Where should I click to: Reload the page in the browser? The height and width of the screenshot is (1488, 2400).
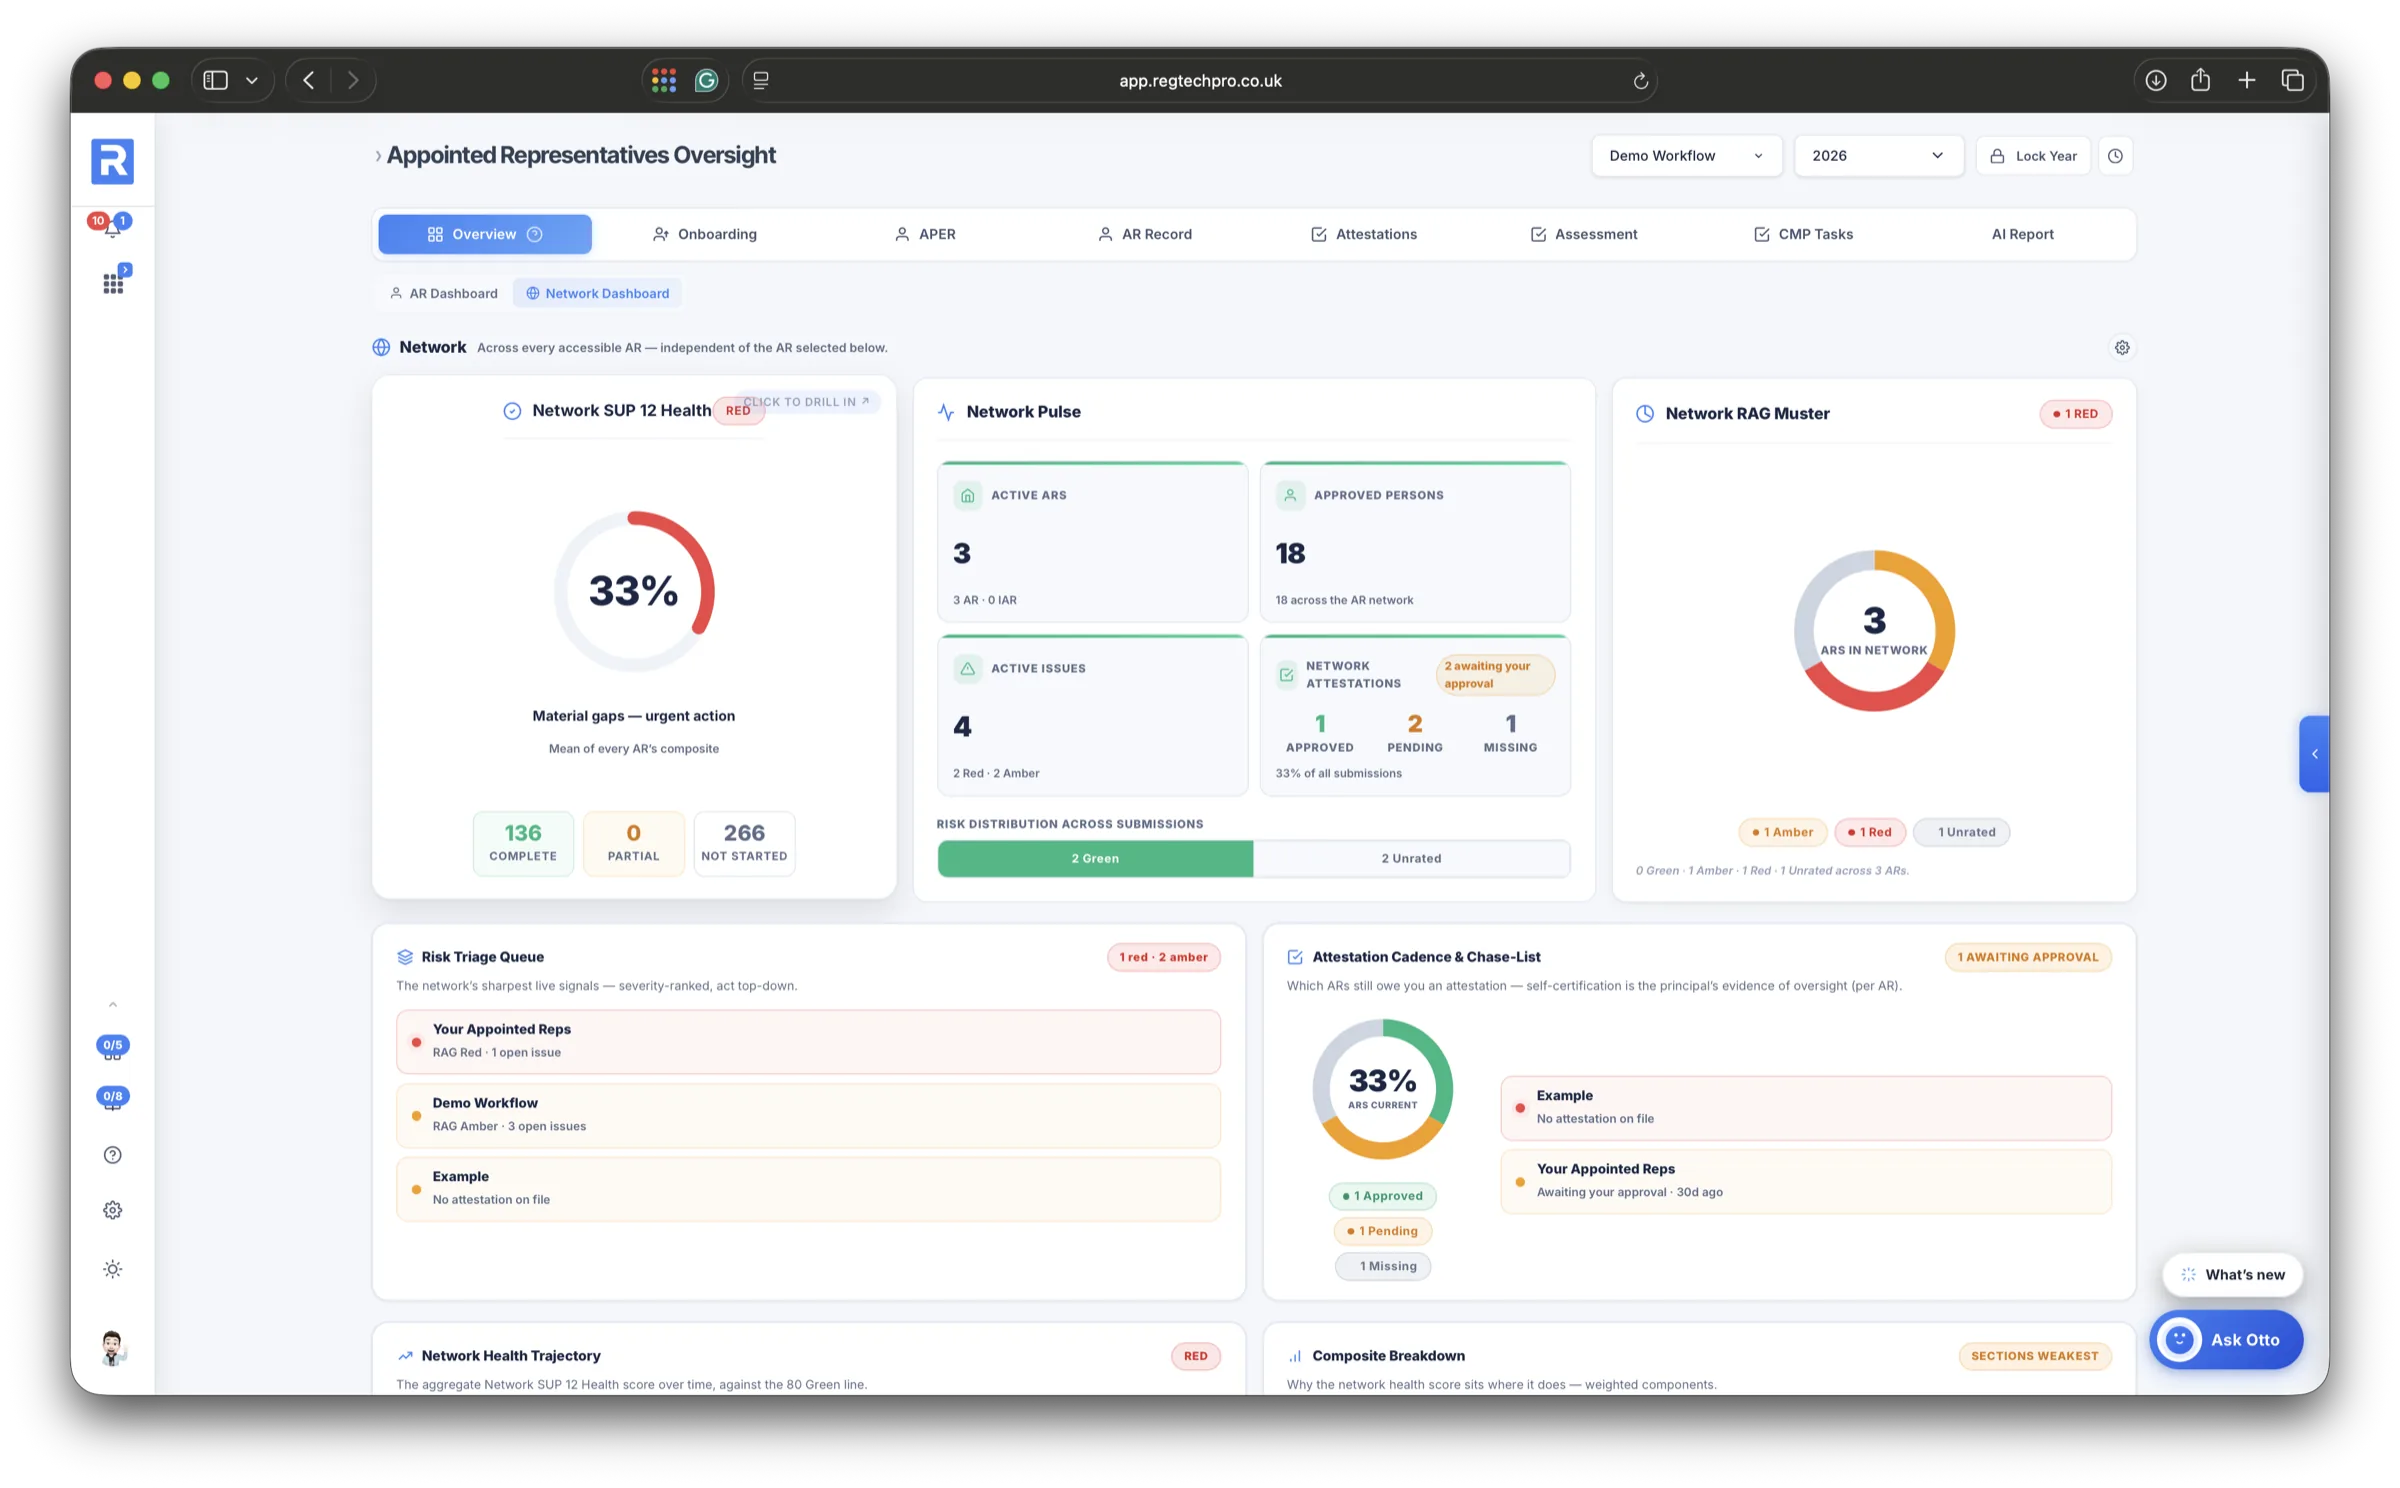tap(1641, 81)
